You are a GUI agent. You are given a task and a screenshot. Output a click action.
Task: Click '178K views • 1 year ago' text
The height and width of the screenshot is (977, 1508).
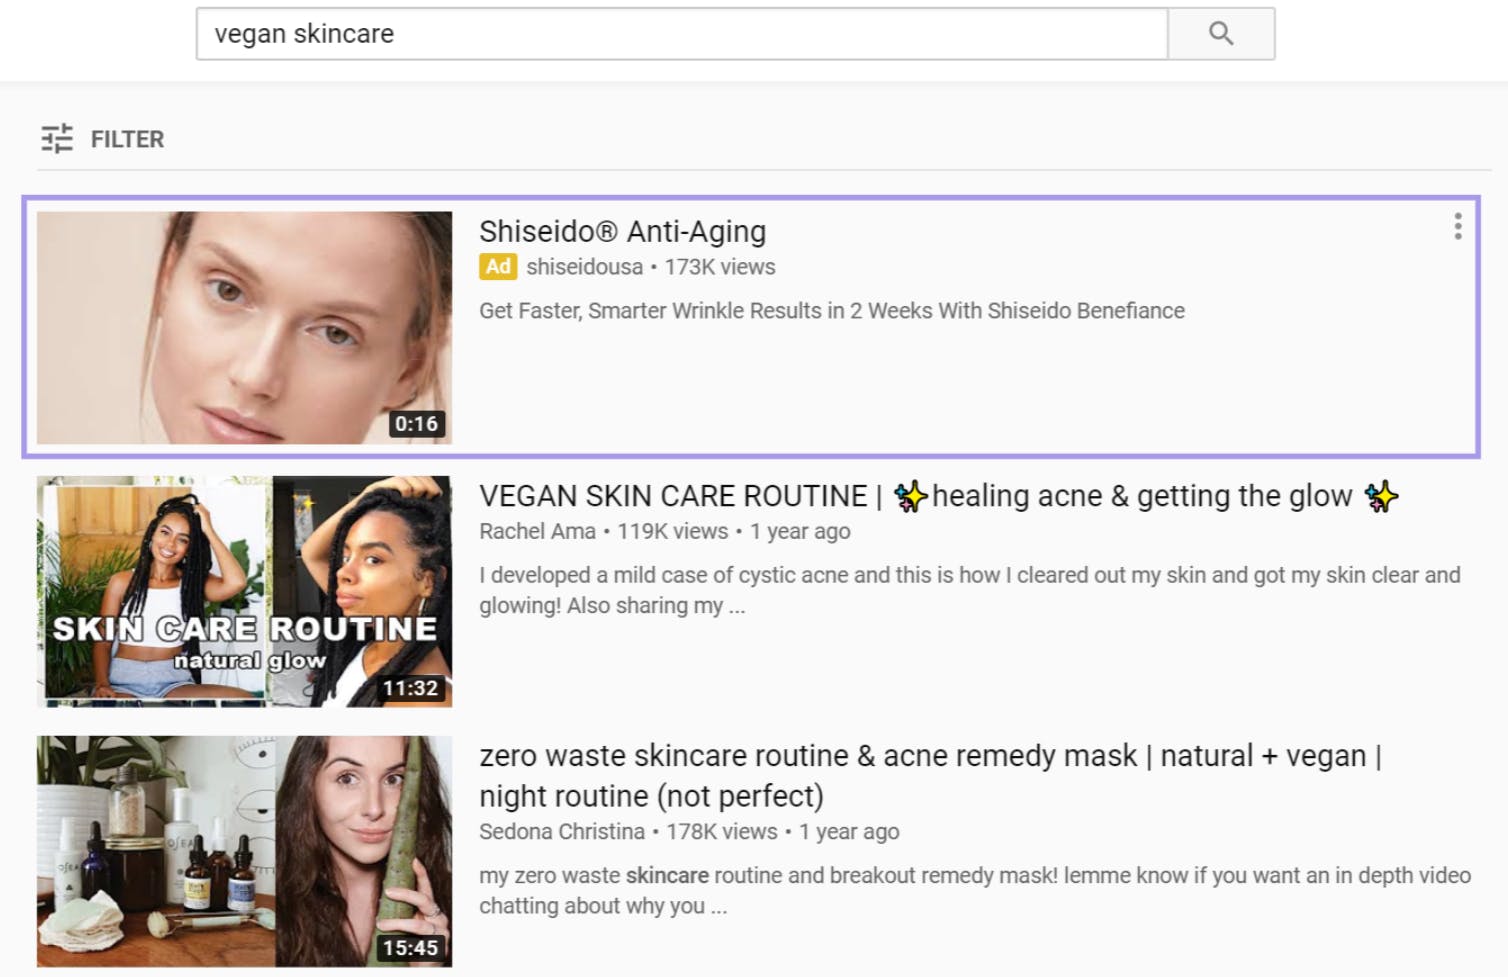(783, 832)
